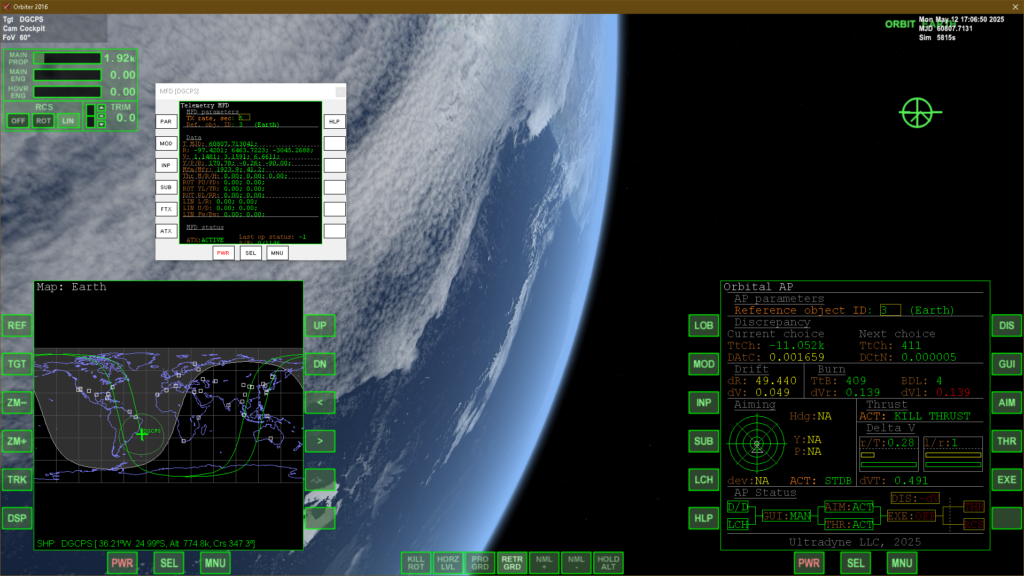Open MNU below the Map MFD
Image resolution: width=1024 pixels, height=576 pixels.
(x=215, y=563)
